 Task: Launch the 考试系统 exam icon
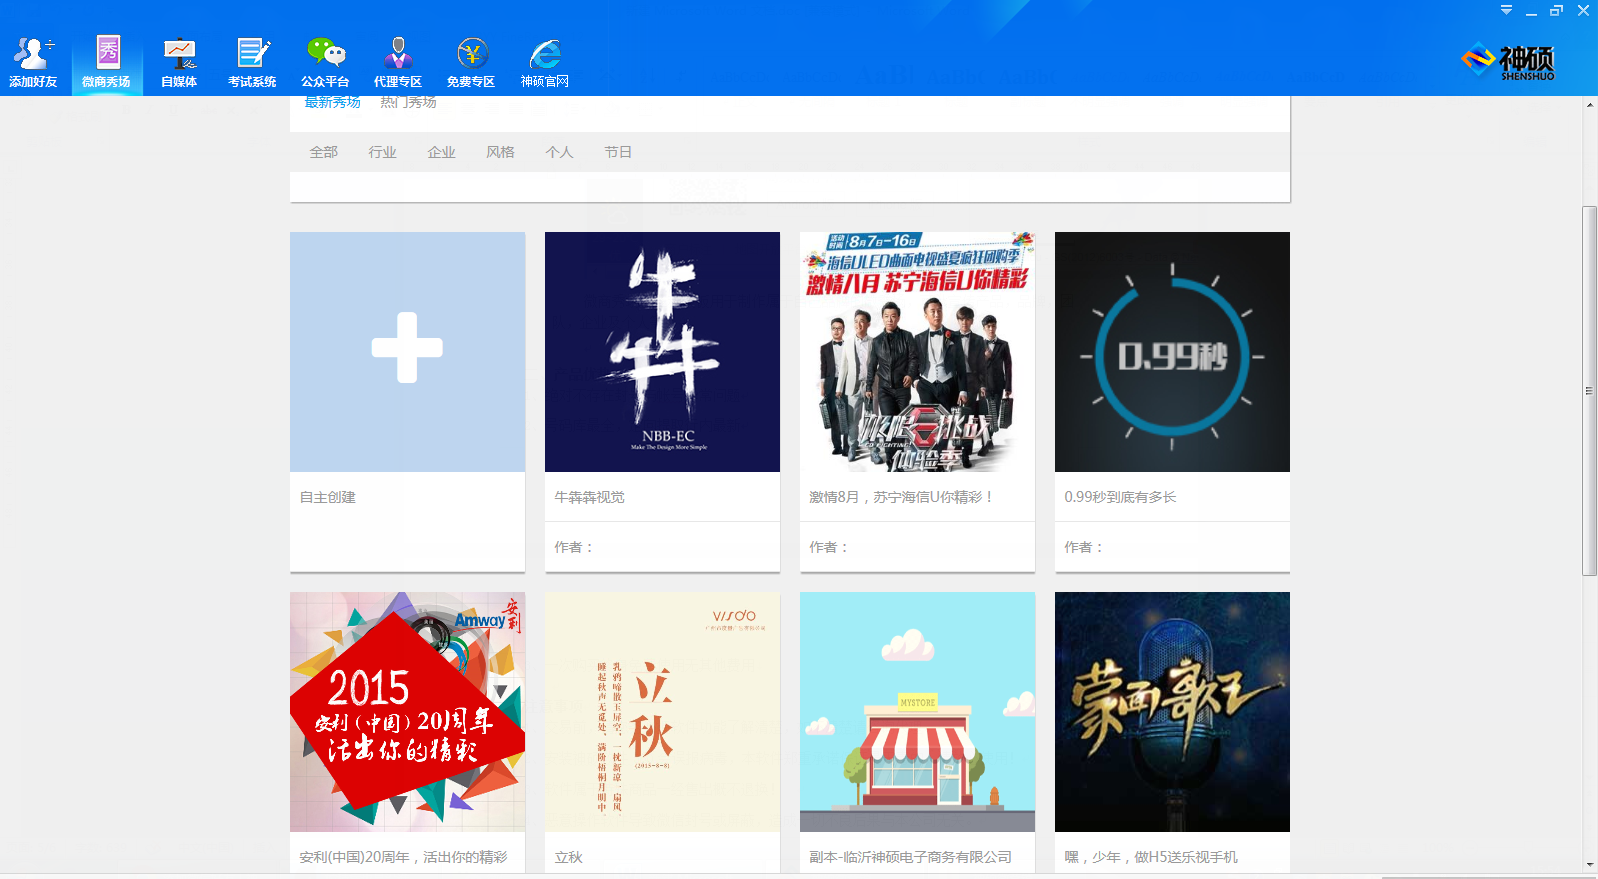(252, 62)
